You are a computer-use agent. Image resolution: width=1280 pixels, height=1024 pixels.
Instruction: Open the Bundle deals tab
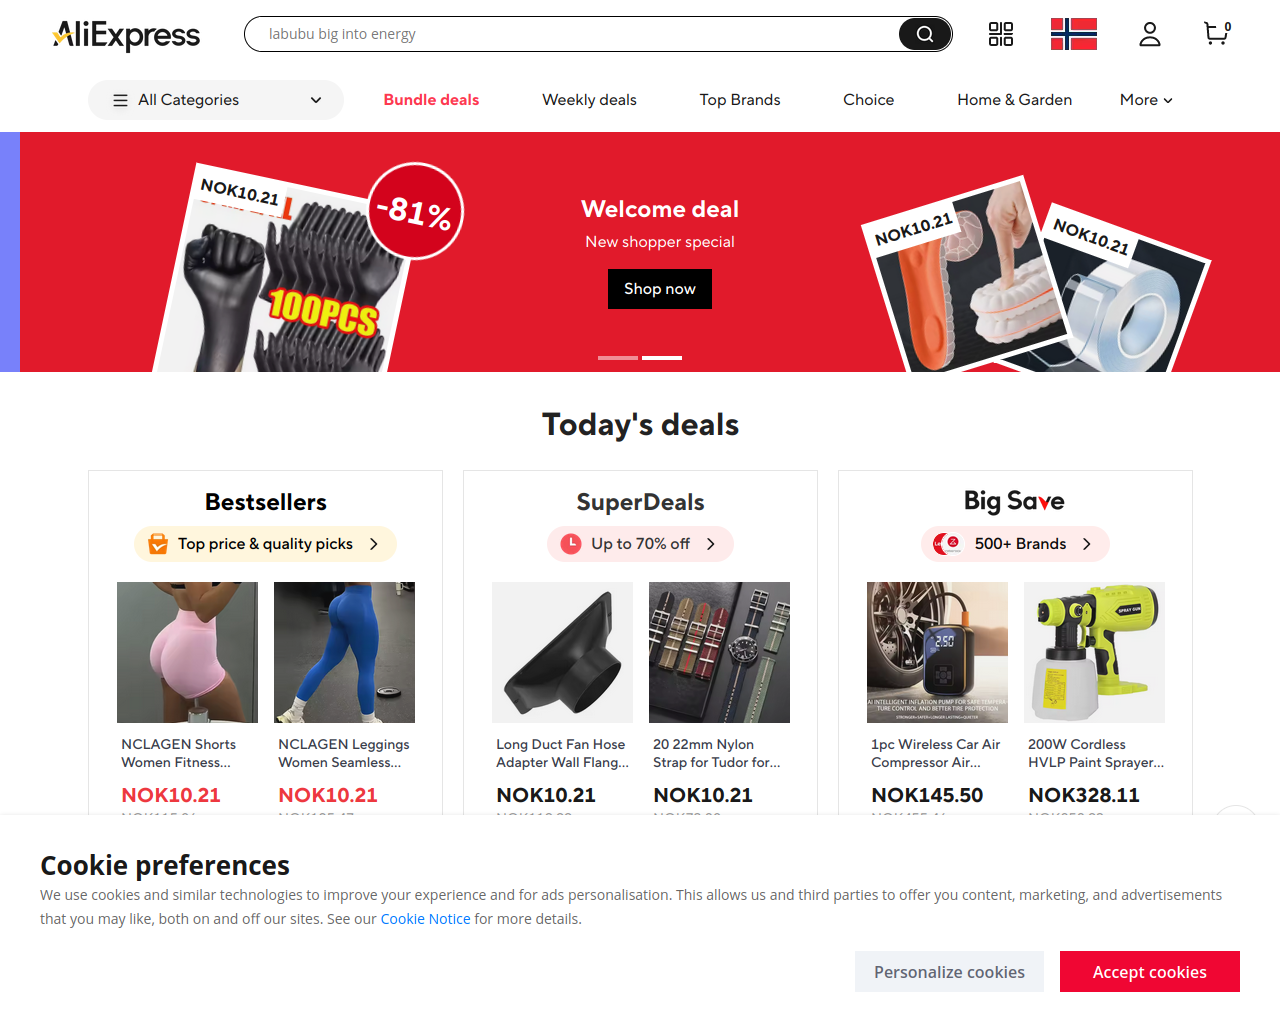pos(431,100)
